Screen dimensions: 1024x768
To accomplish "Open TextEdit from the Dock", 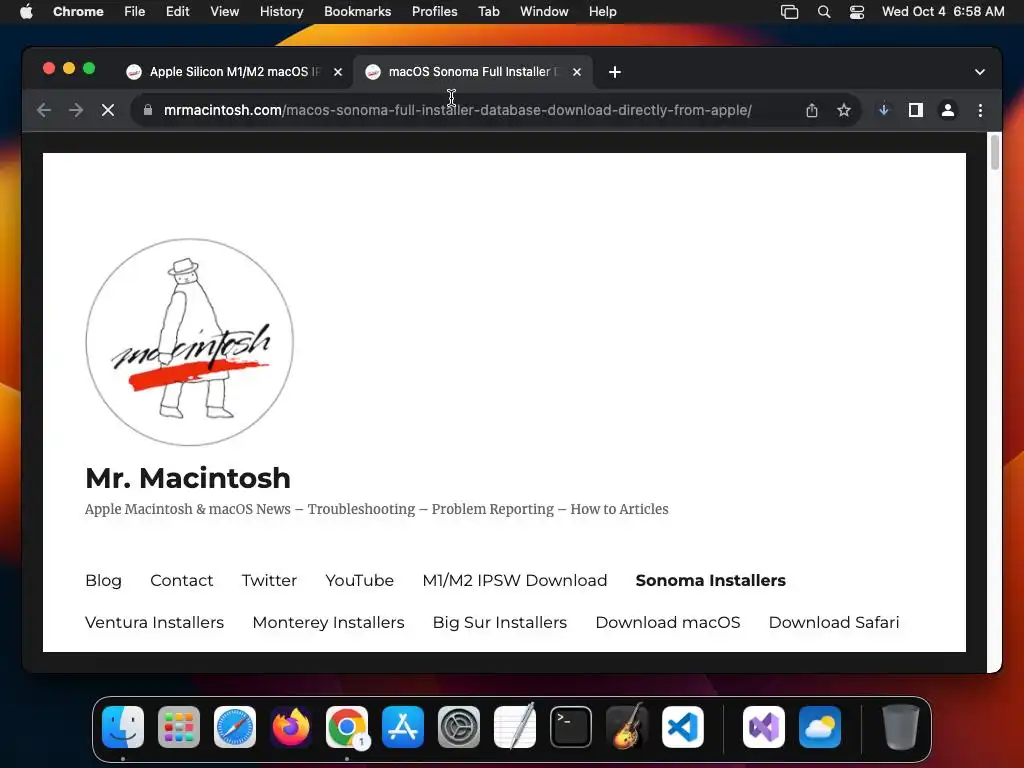I will (x=515, y=726).
